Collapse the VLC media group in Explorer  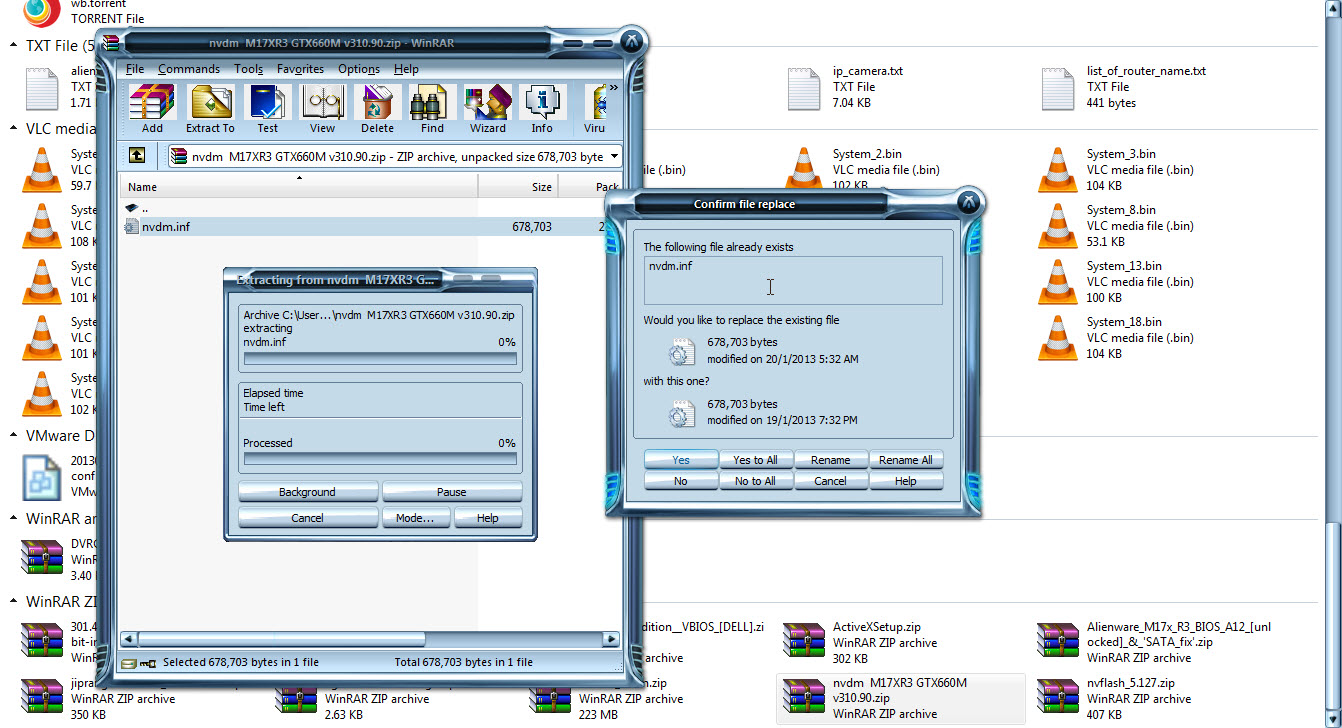pyautogui.click(x=13, y=129)
